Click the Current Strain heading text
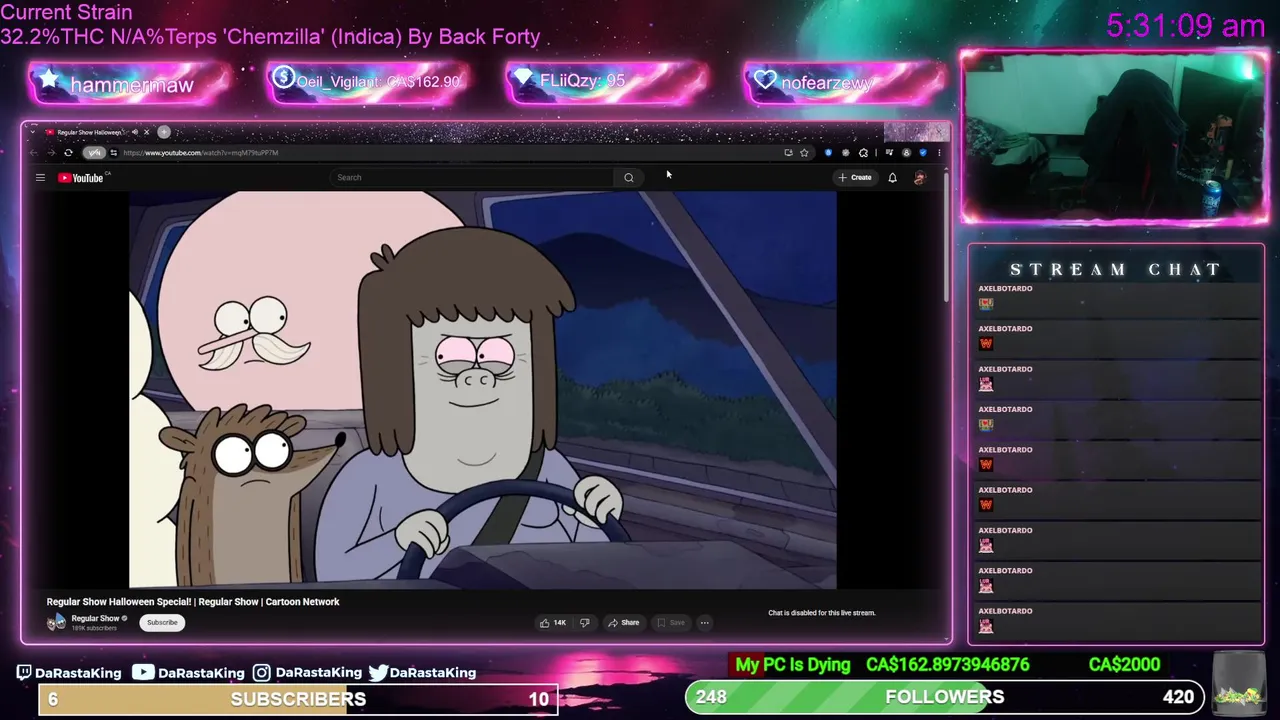The width and height of the screenshot is (1280, 720). pos(66,13)
